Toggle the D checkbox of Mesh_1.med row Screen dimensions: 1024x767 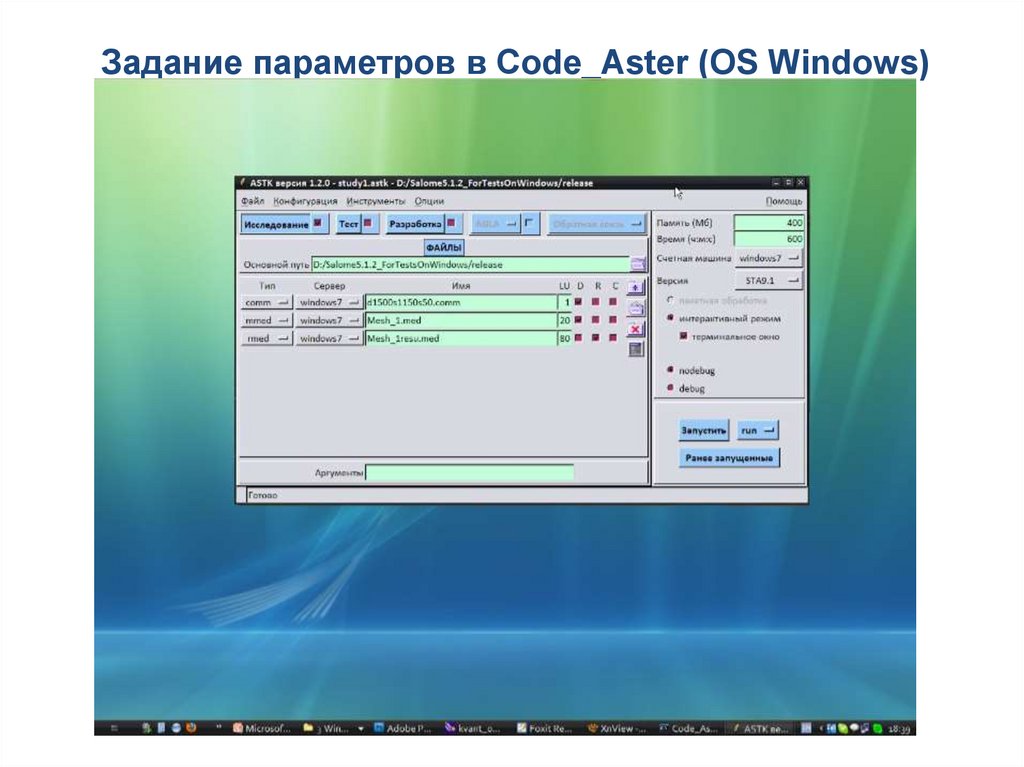tap(579, 320)
